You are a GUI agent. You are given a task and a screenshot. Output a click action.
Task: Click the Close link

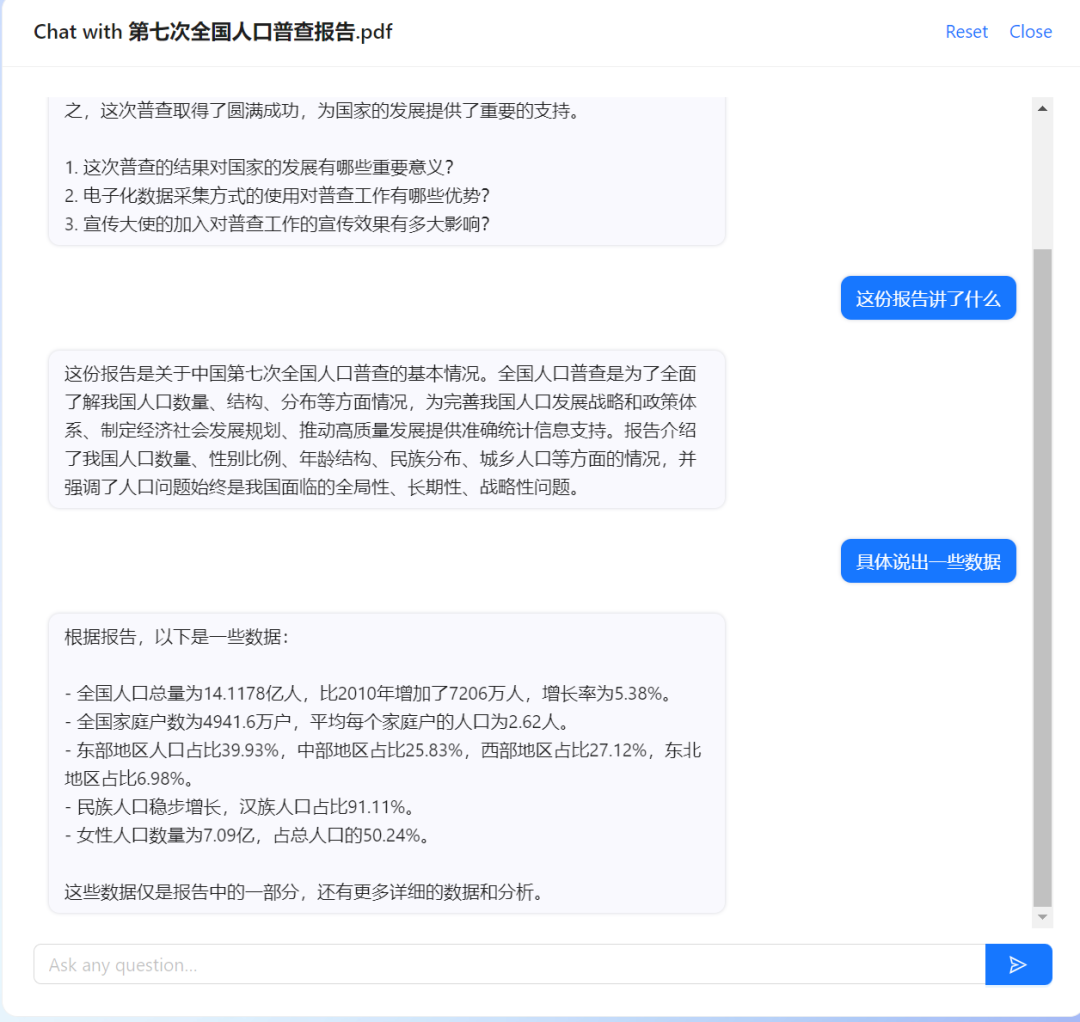click(x=1030, y=31)
